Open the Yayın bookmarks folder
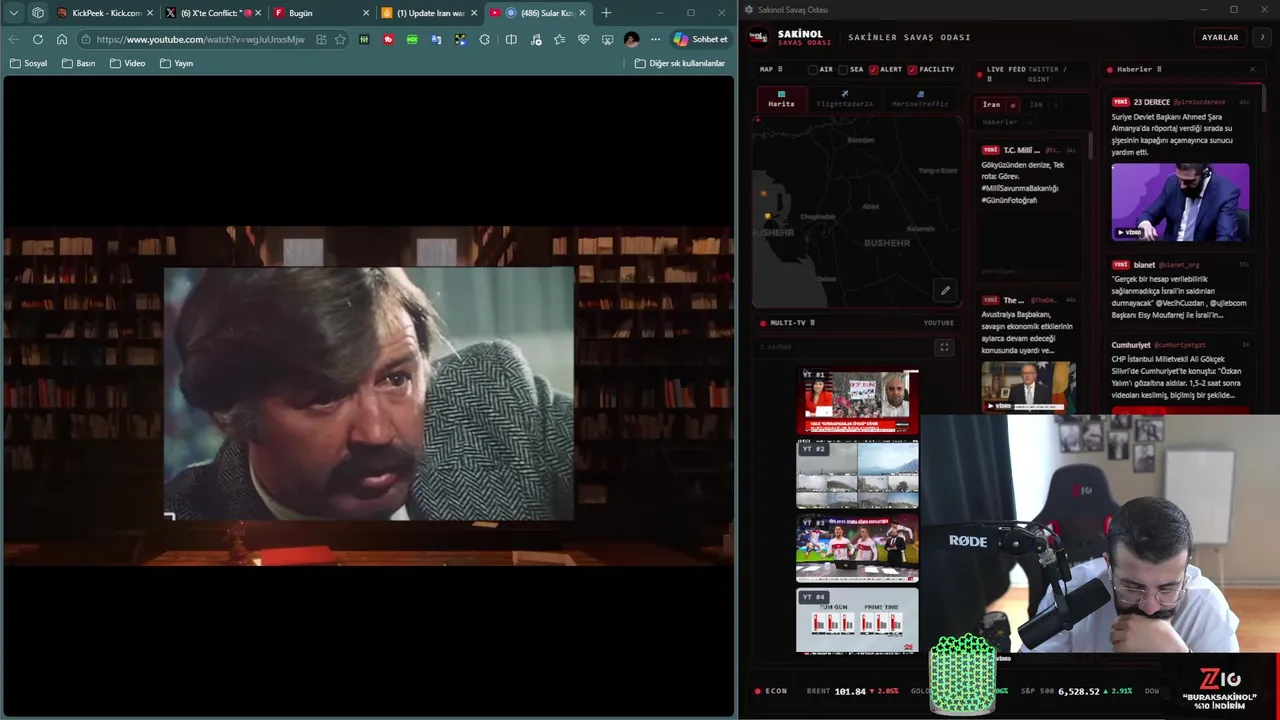This screenshot has width=1280, height=720. pyautogui.click(x=177, y=63)
